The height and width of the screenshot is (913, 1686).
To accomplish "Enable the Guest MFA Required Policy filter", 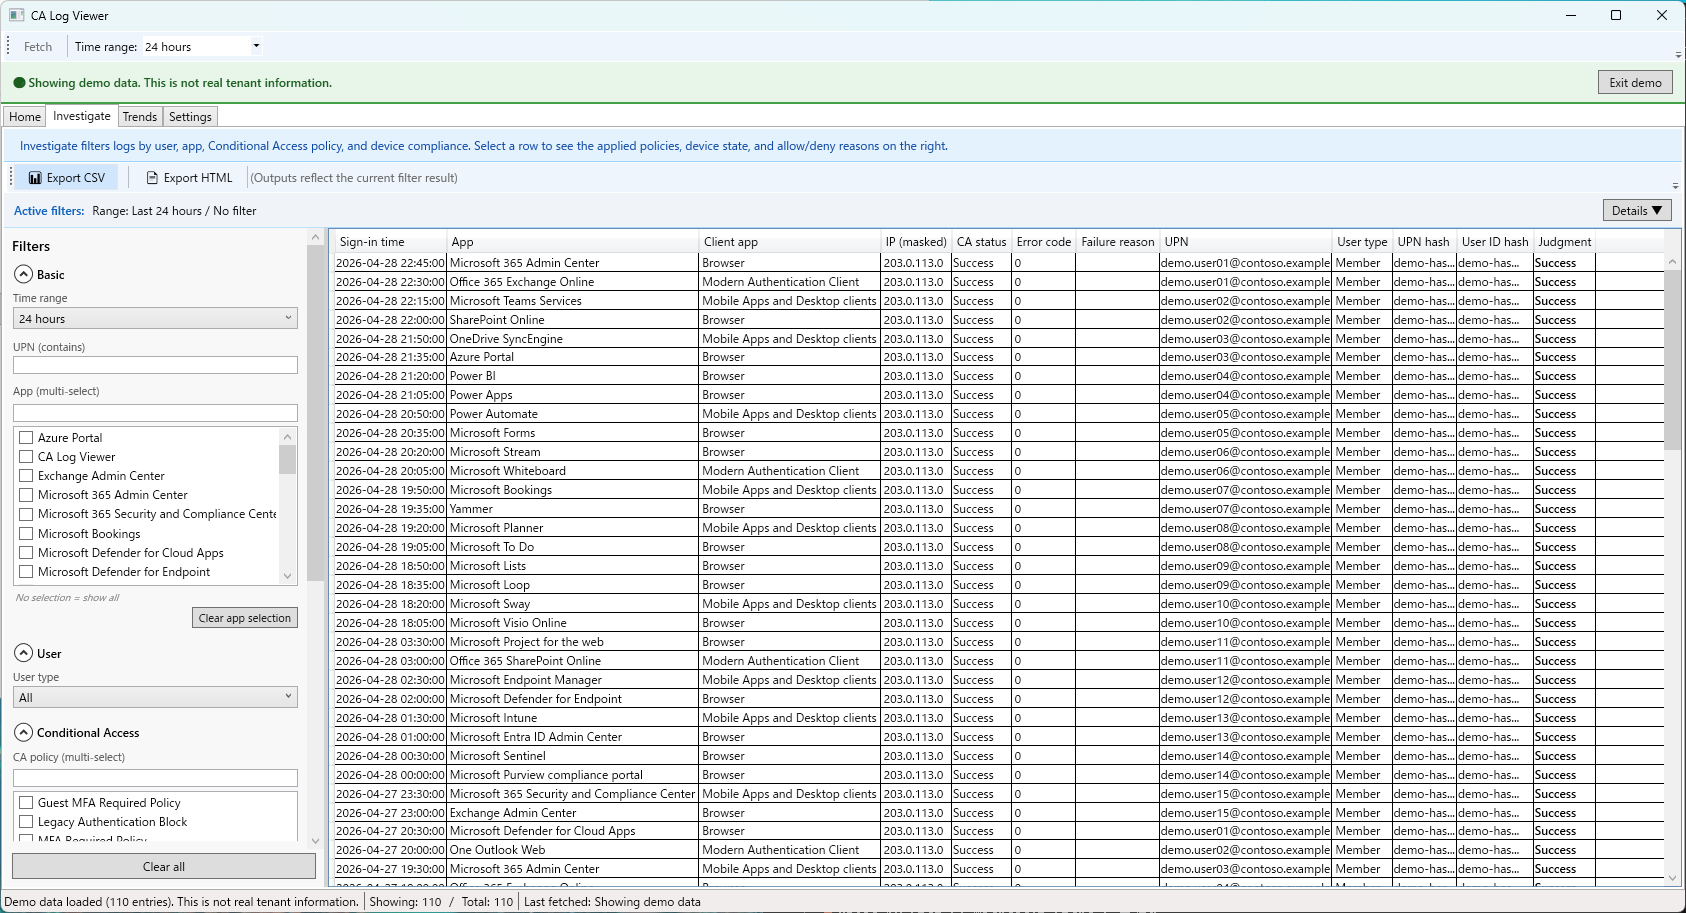I will pos(25,802).
